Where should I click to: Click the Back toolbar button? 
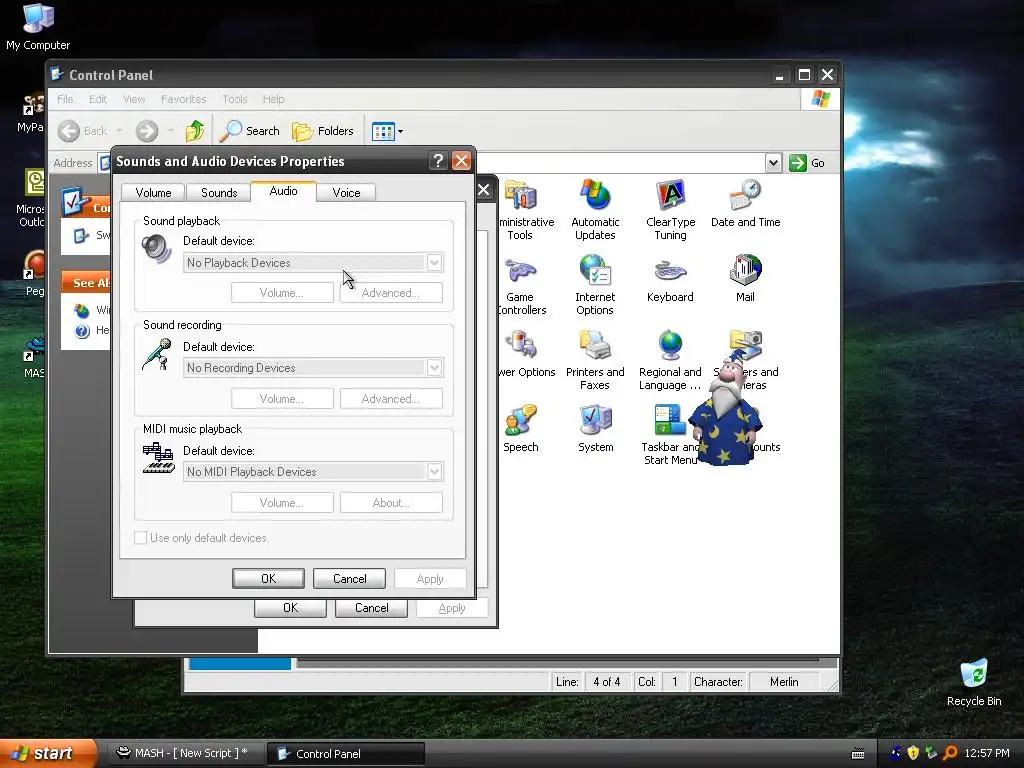[83, 131]
